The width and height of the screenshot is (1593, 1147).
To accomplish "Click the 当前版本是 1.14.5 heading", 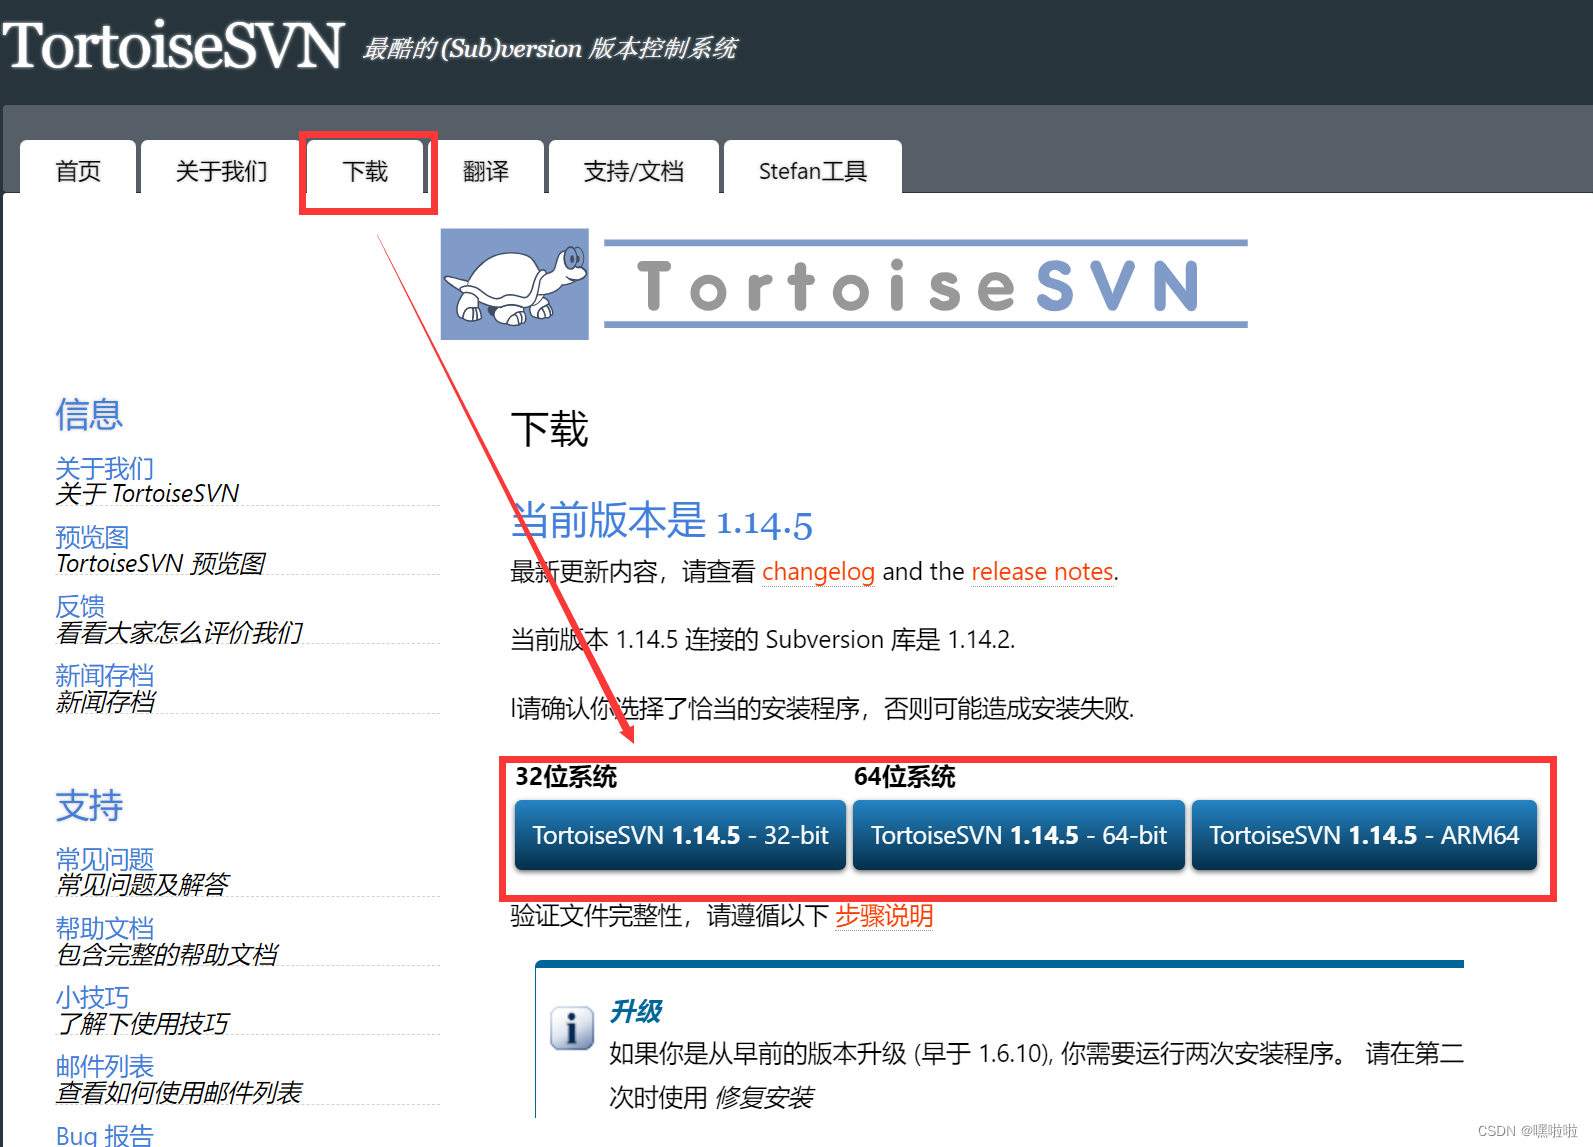I will pos(661,521).
